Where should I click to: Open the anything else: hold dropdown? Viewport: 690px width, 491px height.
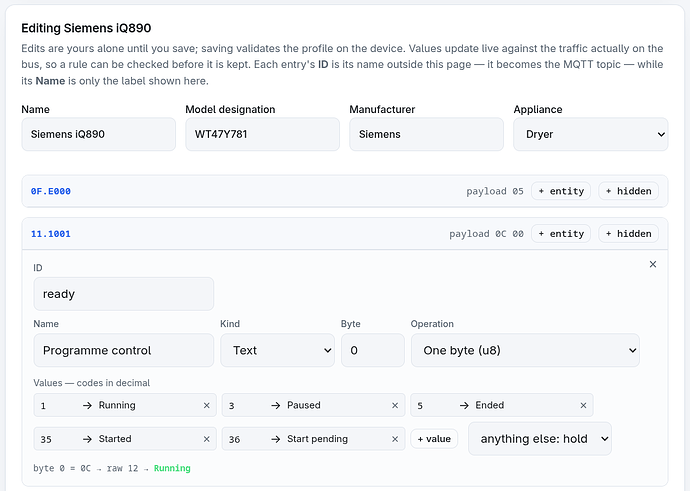[x=540, y=439]
